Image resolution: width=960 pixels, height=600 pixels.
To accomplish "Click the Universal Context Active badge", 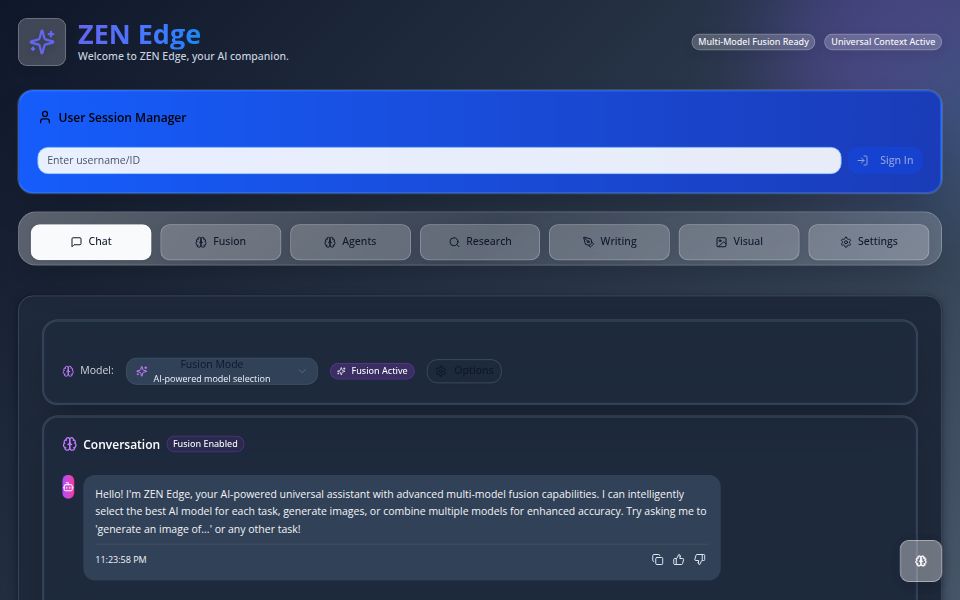I will (883, 42).
